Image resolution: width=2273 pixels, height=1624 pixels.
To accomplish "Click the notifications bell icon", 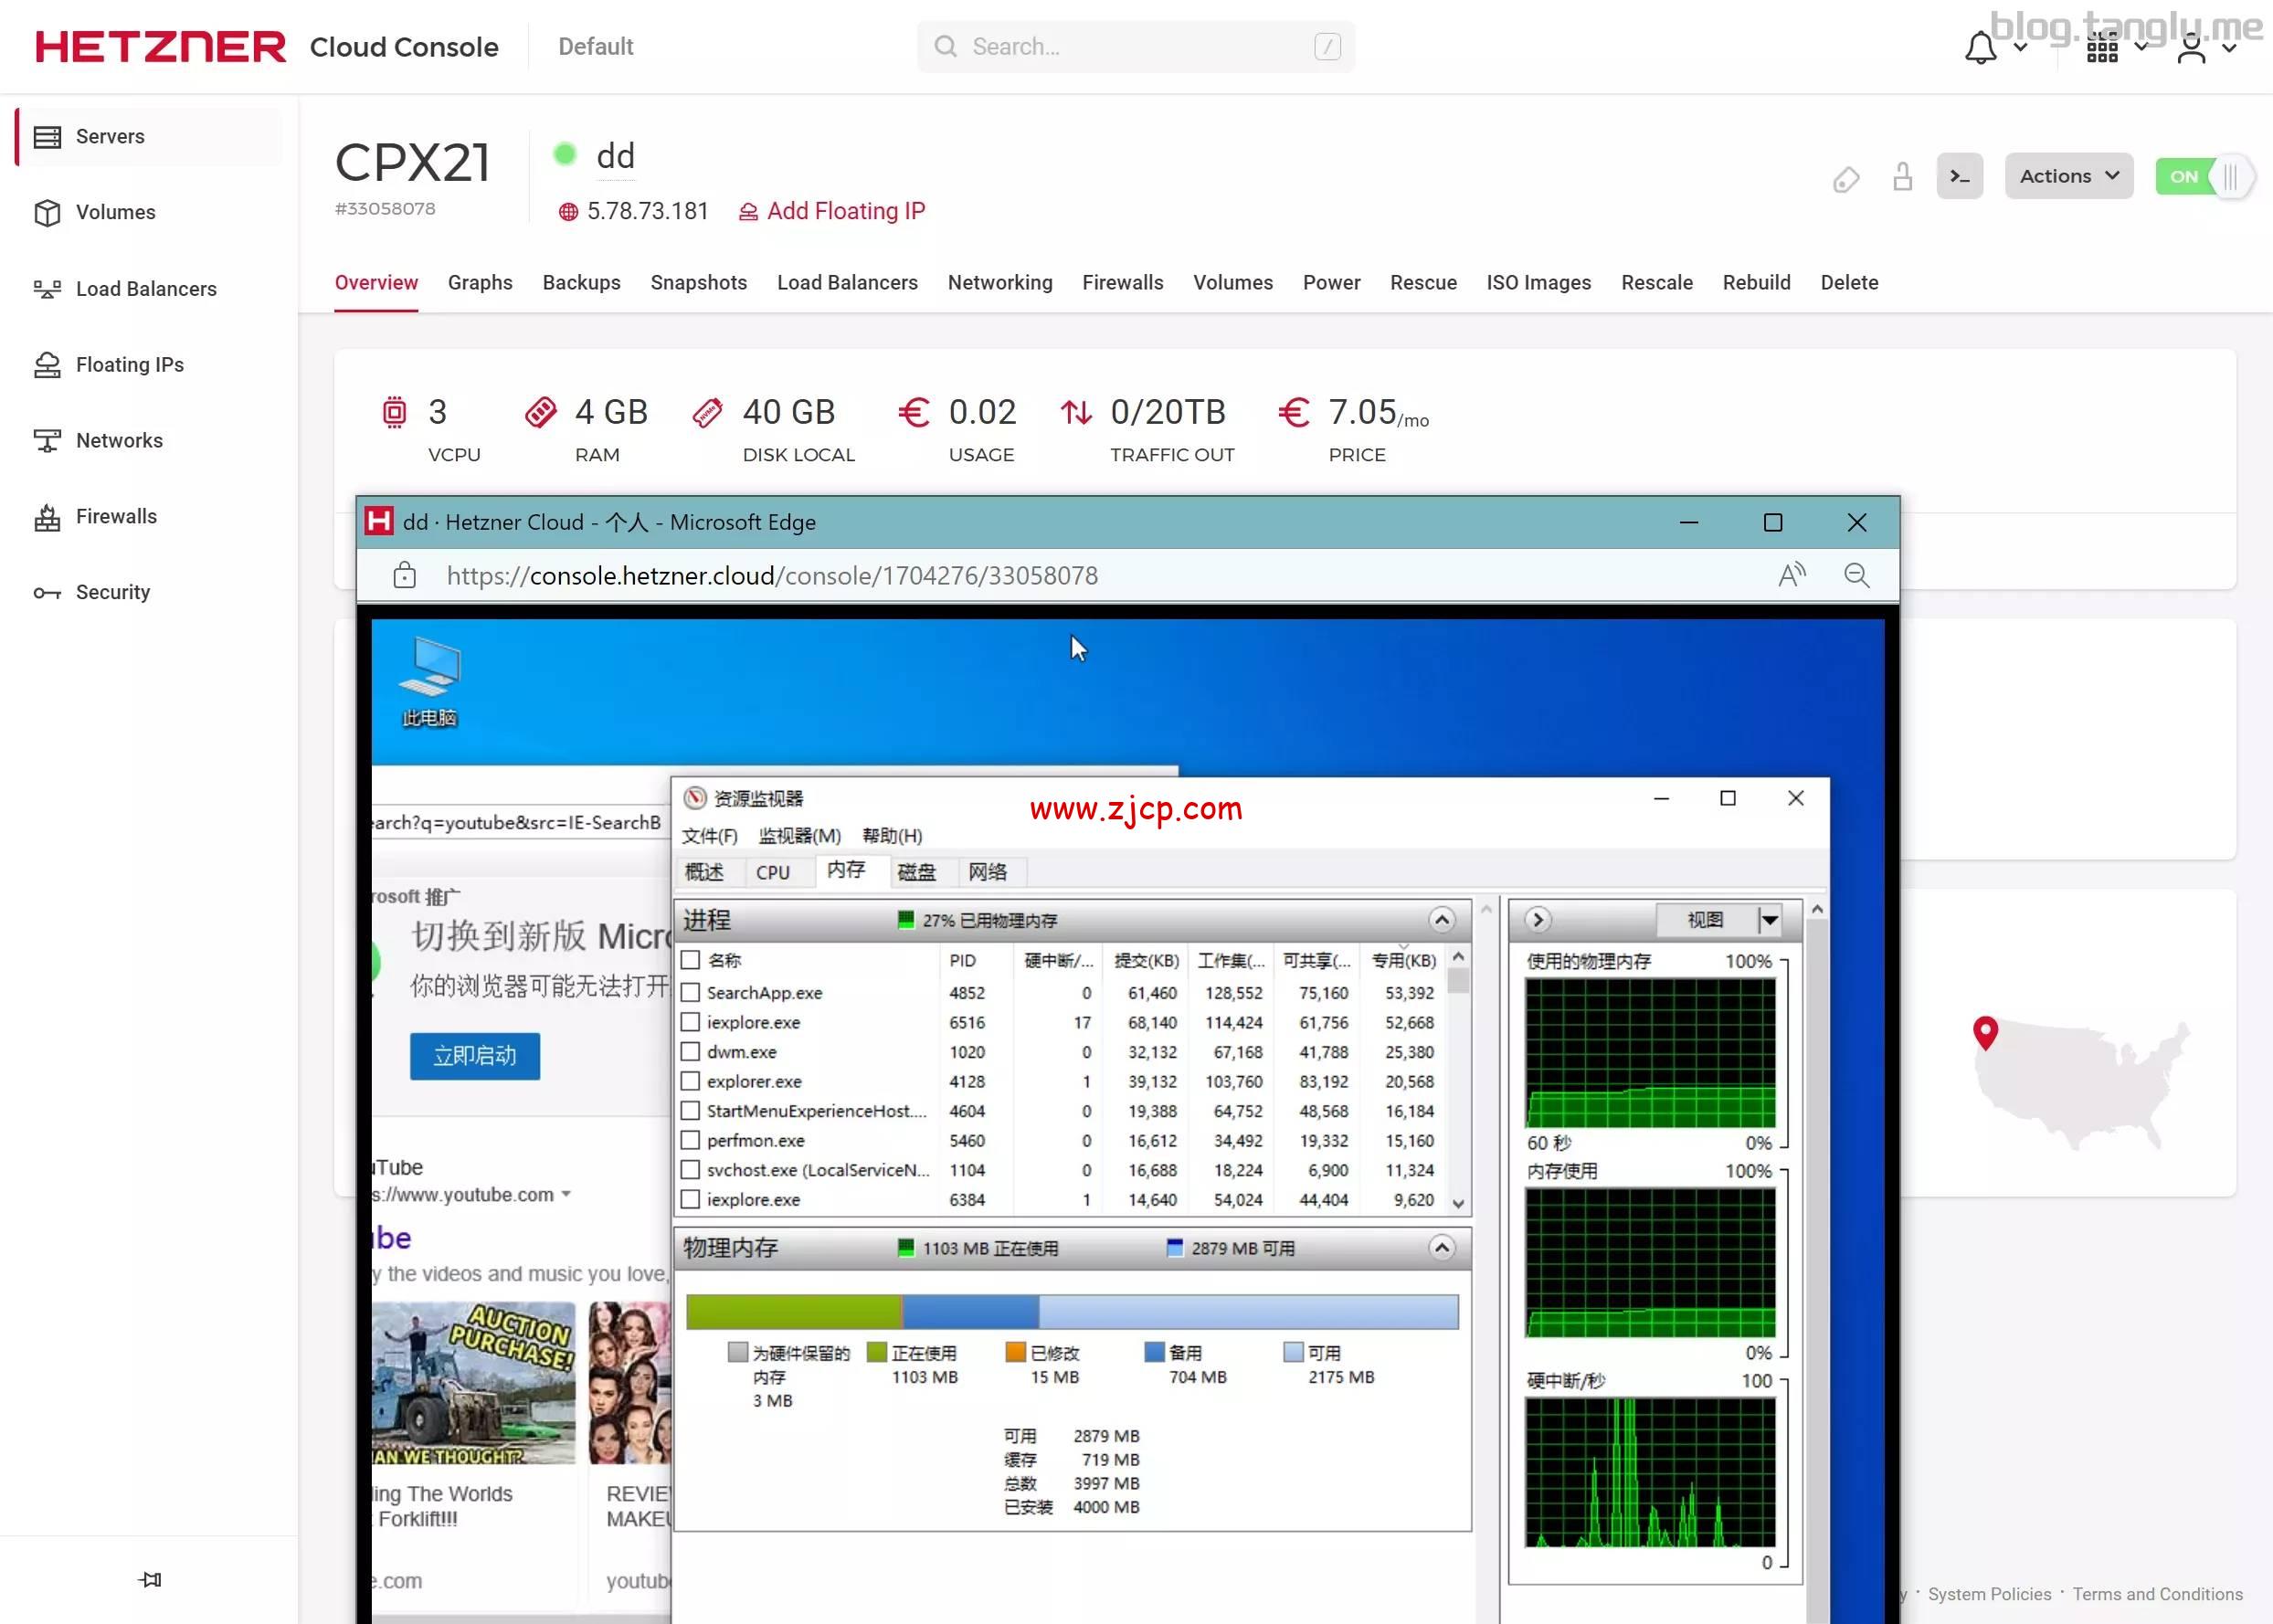I will click(1980, 47).
